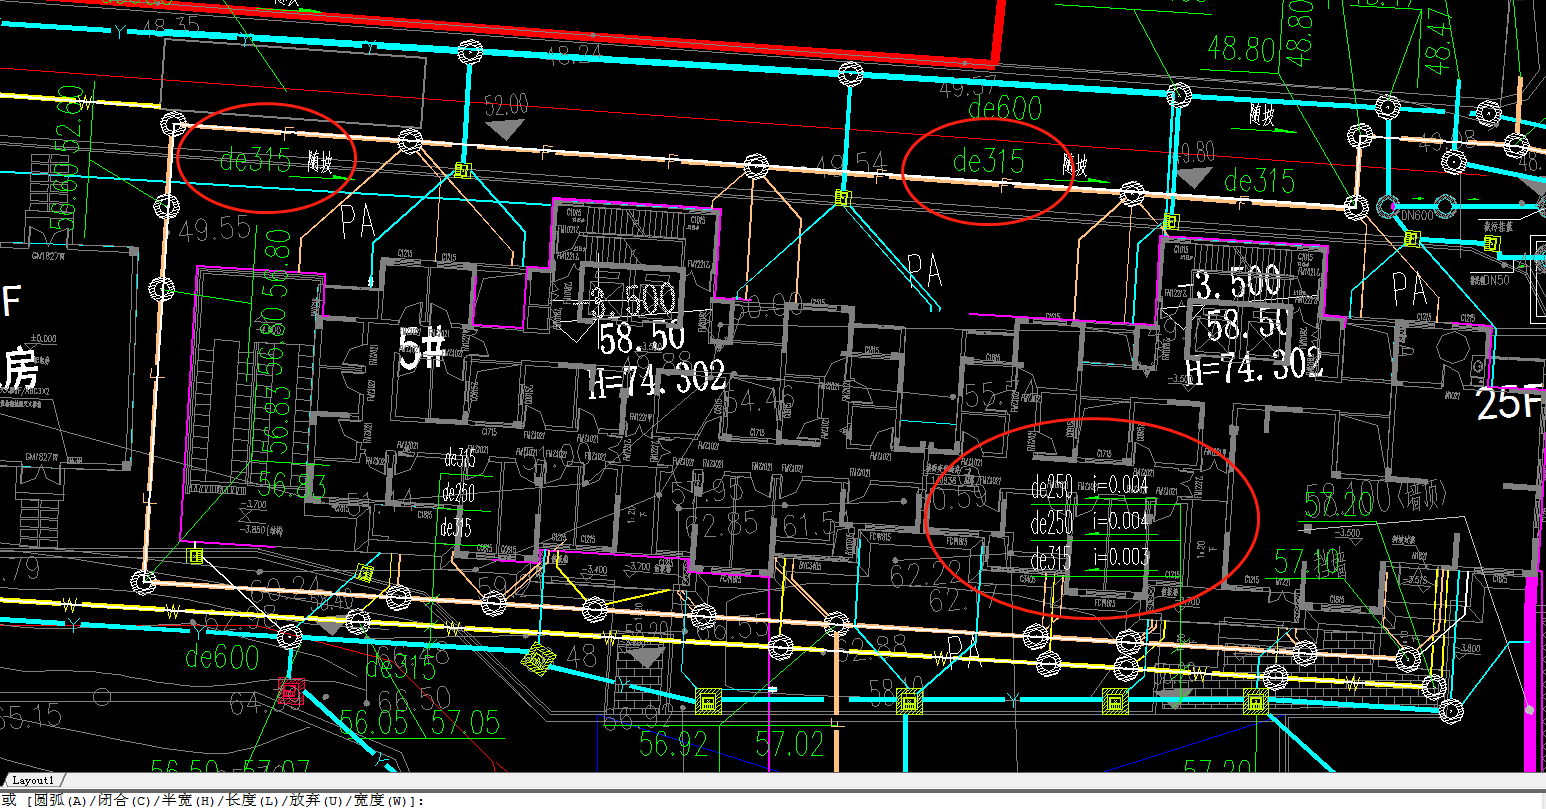Select the de600 label beside the red manhole
Screen dimensions: 1546x809
[222, 658]
